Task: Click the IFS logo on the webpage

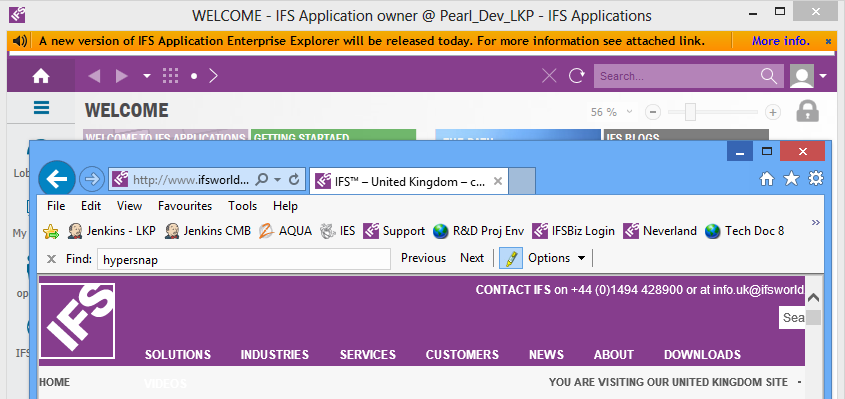Action: point(77,321)
